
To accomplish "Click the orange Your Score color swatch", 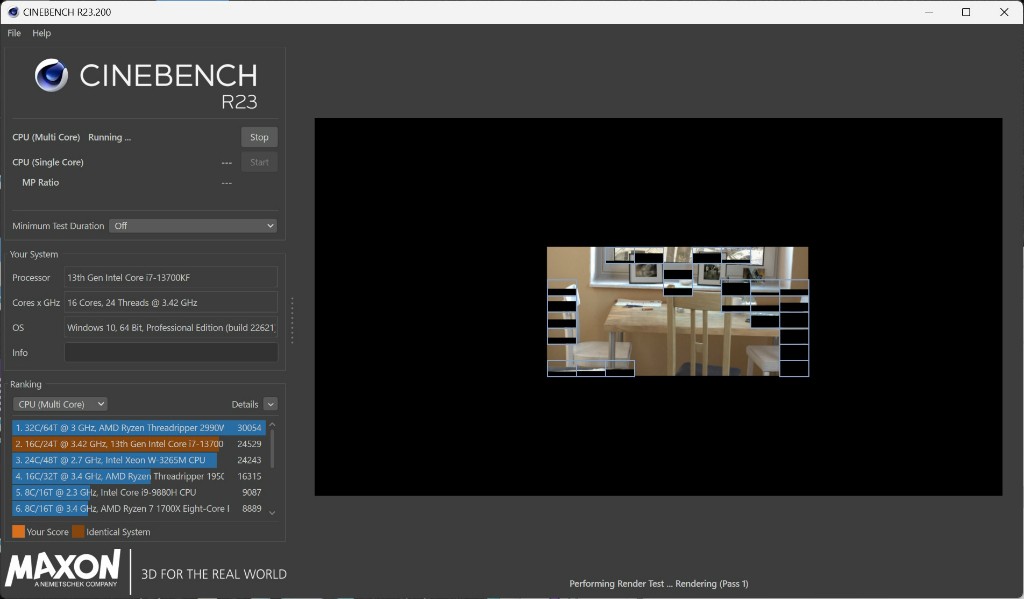I will coord(18,532).
